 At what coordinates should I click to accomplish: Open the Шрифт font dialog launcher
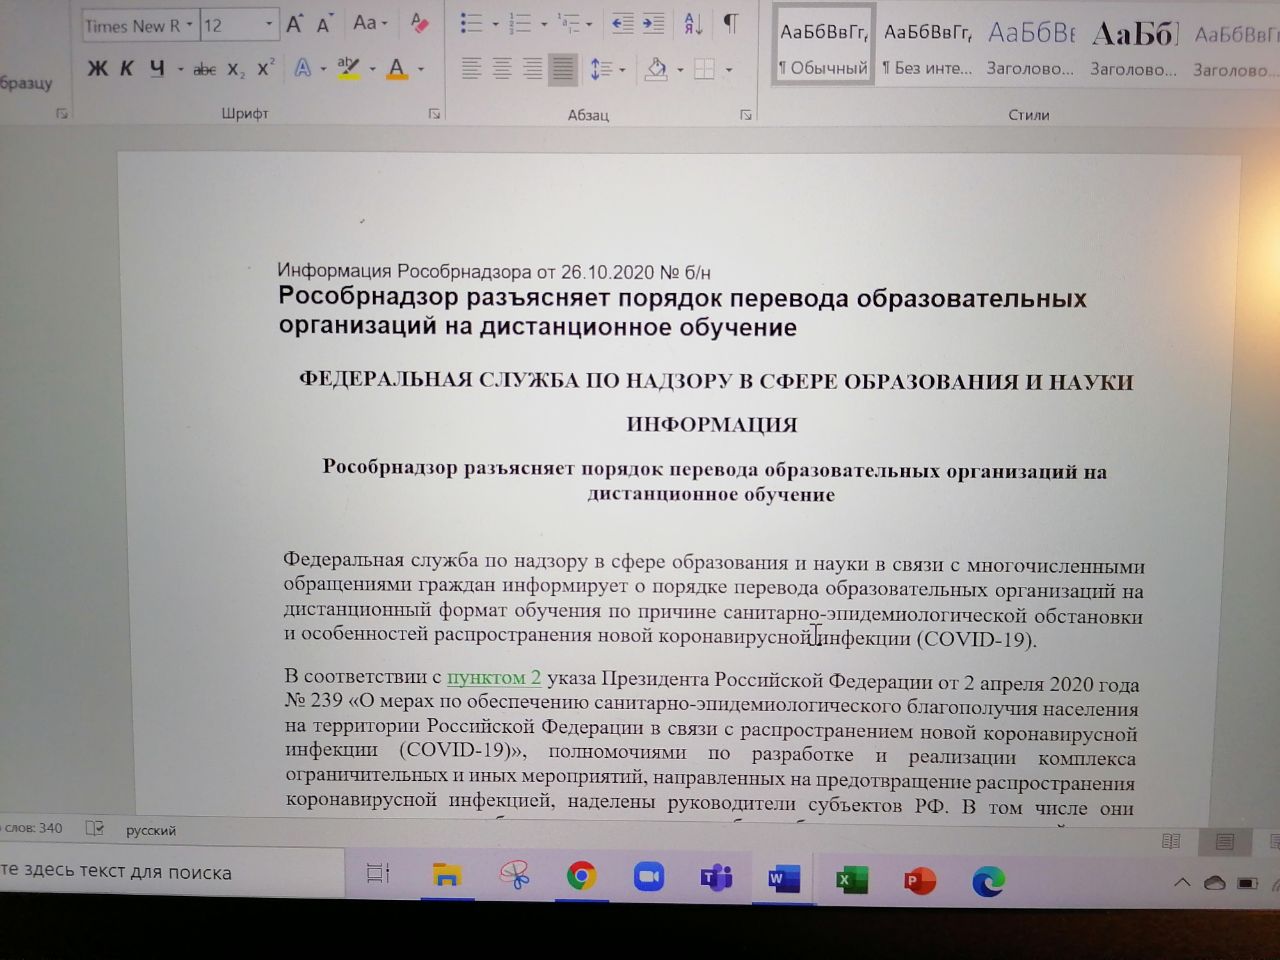tap(434, 114)
